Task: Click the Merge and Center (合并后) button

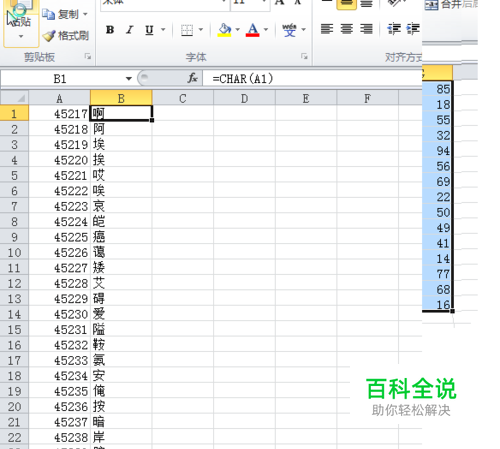Action: pos(451,5)
